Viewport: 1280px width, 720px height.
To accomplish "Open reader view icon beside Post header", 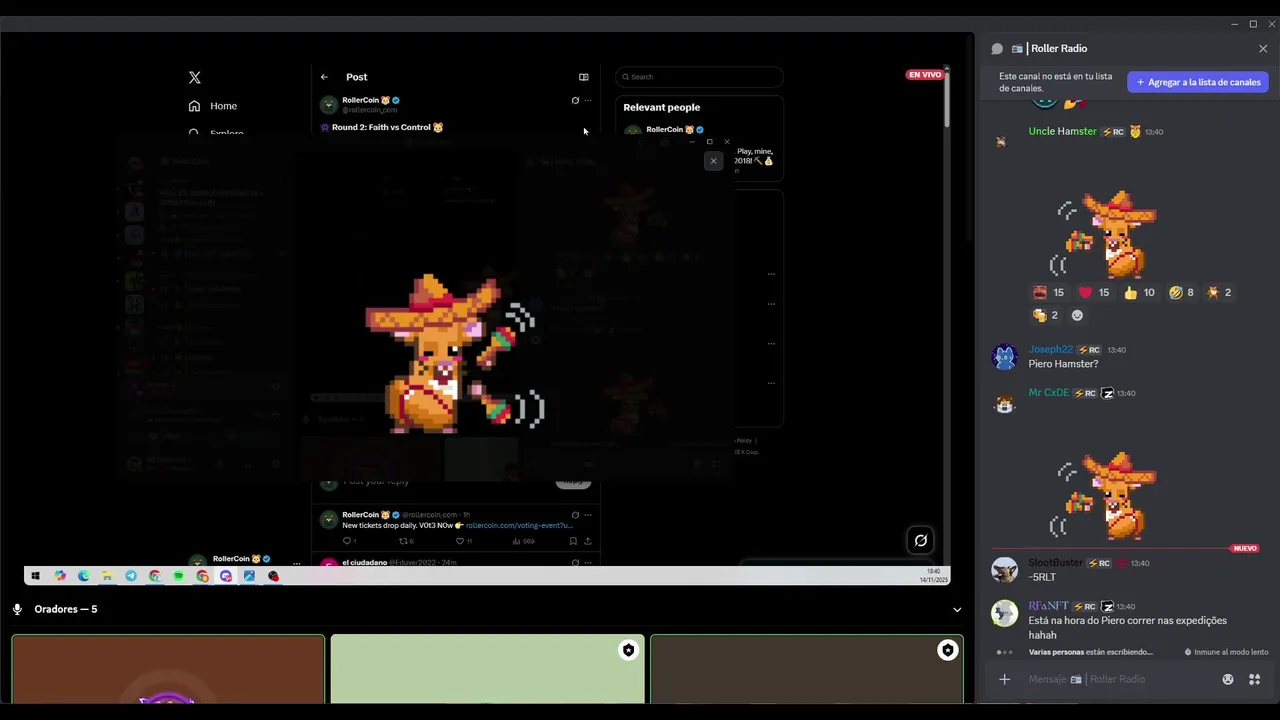I will point(584,77).
